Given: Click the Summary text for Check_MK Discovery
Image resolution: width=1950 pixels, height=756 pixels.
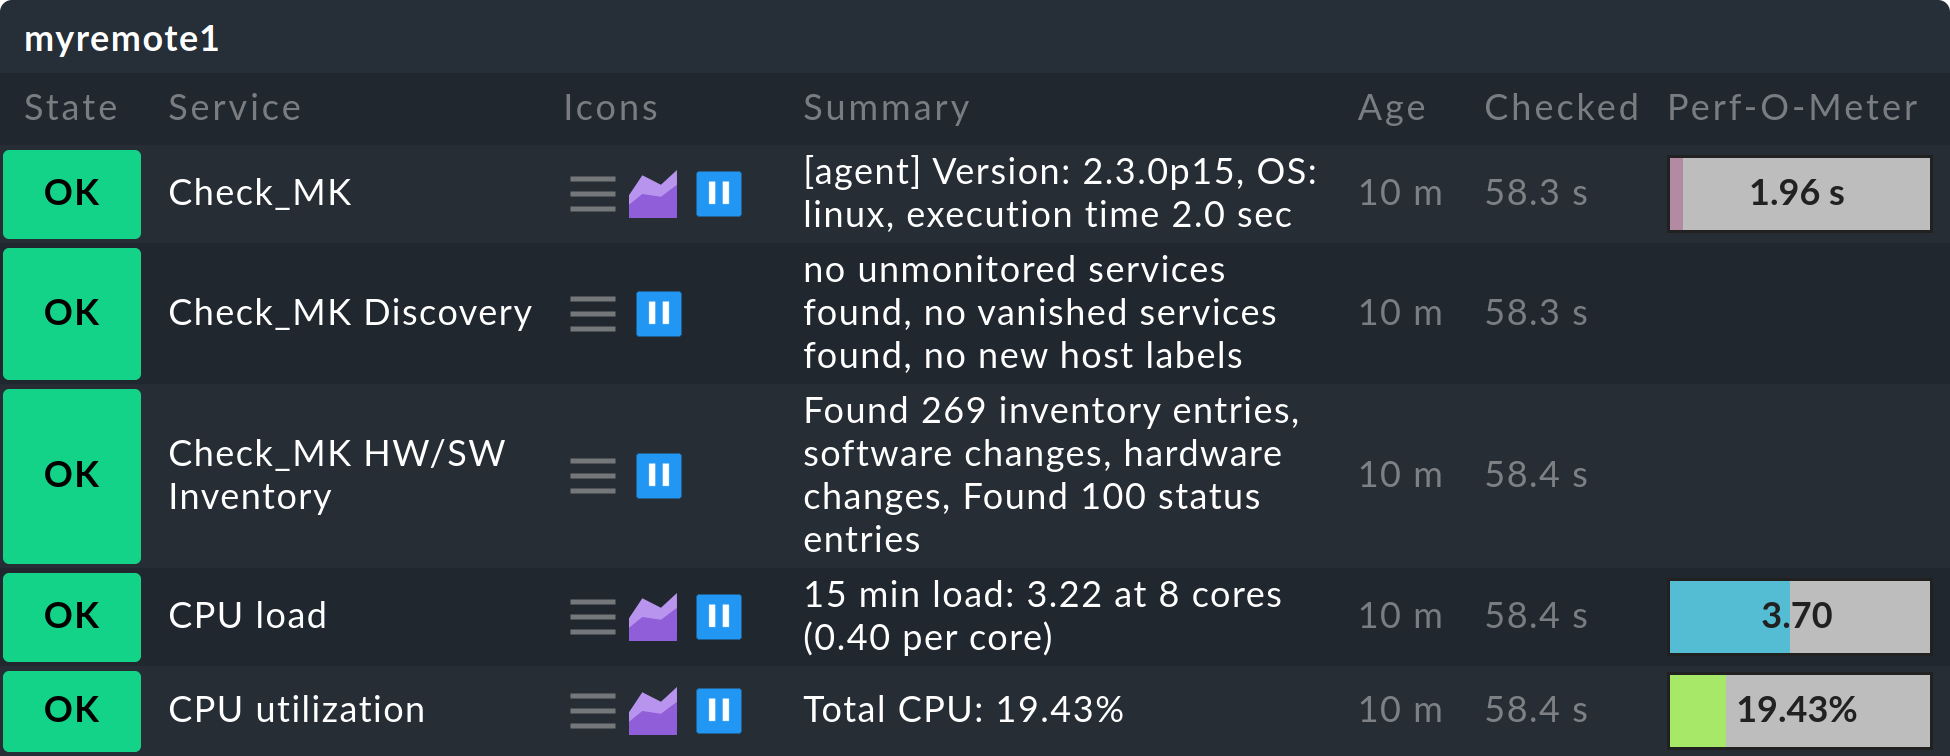Looking at the screenshot, I should pos(1040,314).
